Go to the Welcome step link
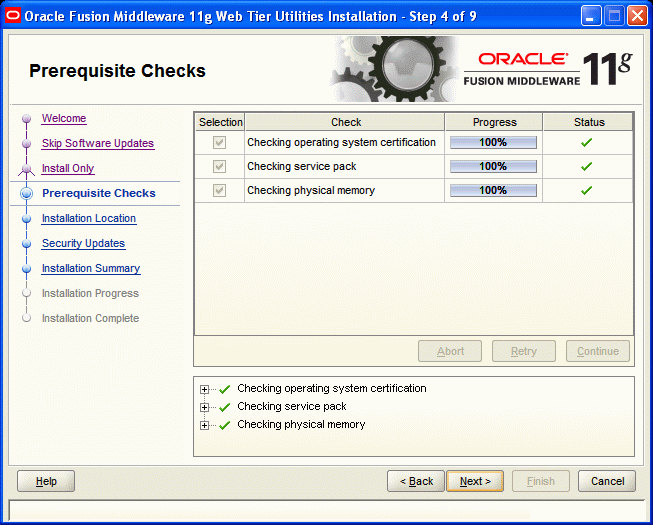 [64, 118]
